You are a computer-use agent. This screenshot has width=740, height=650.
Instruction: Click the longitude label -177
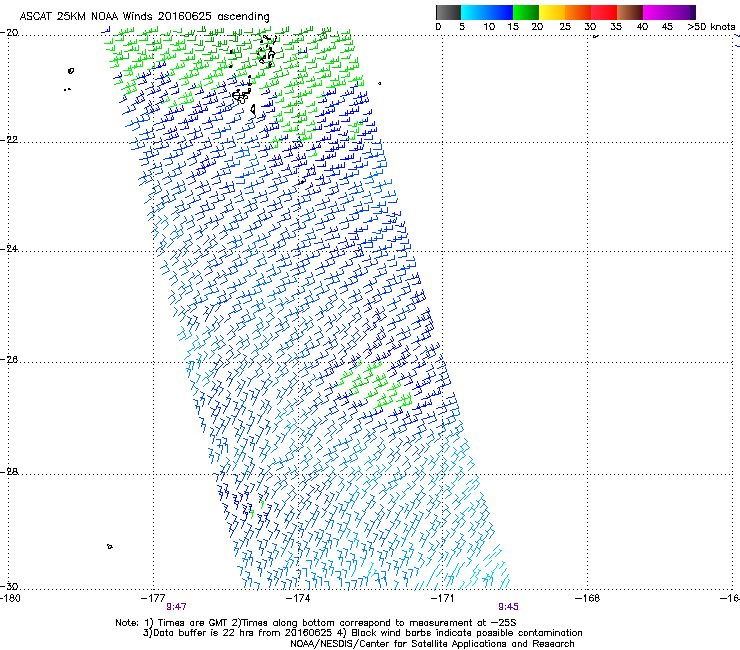tap(153, 598)
